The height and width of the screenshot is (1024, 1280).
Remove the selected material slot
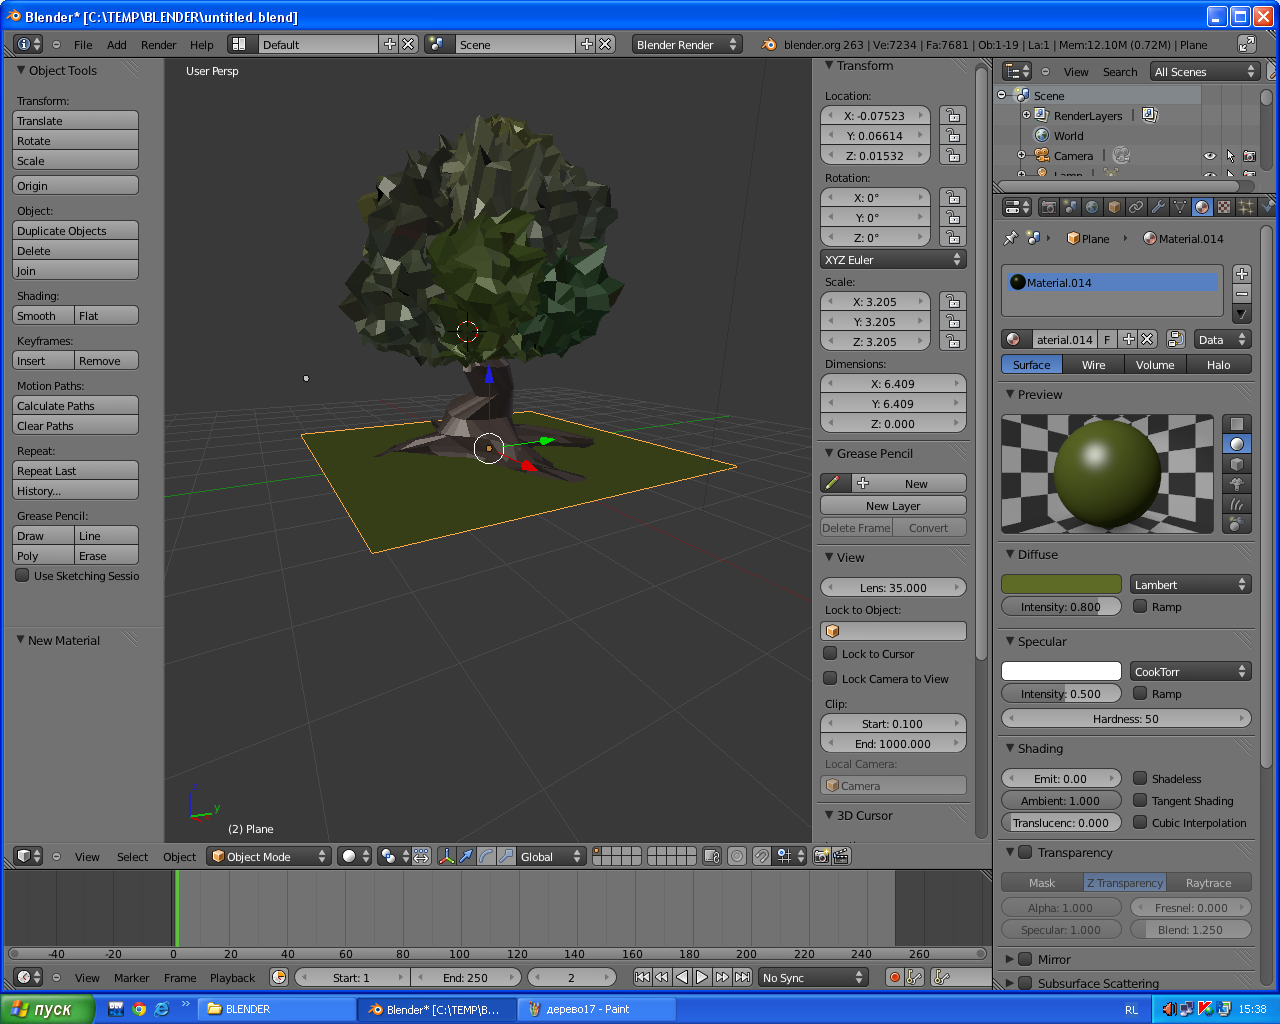(x=1242, y=293)
